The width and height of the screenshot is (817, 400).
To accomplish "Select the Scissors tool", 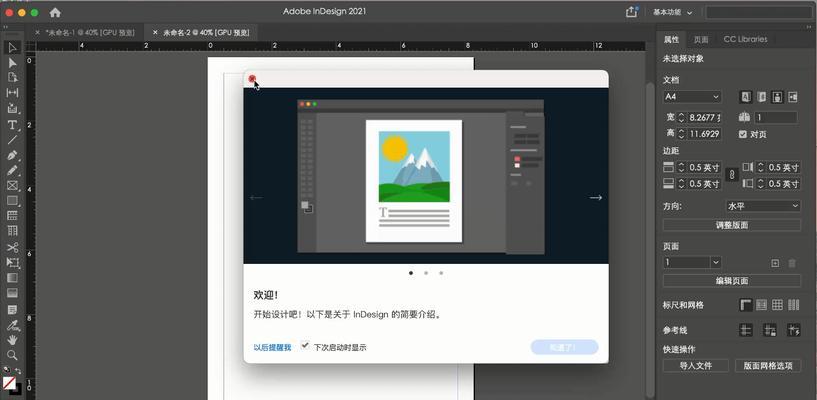I will pos(13,247).
